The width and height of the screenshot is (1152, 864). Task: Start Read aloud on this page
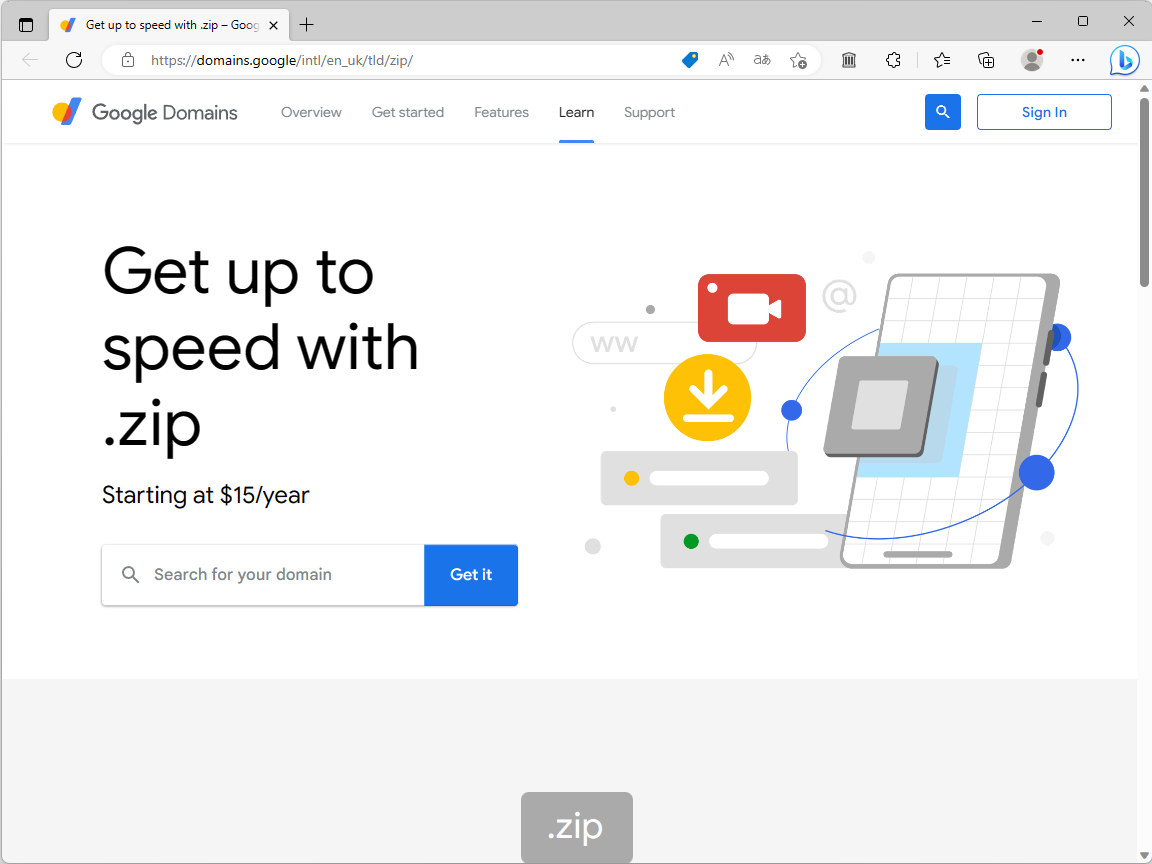pyautogui.click(x=725, y=60)
